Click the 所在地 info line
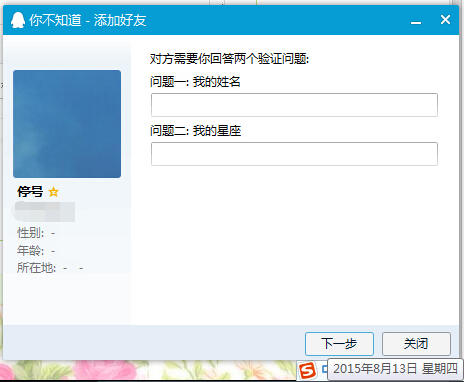Image resolution: width=464 pixels, height=382 pixels. (50, 268)
